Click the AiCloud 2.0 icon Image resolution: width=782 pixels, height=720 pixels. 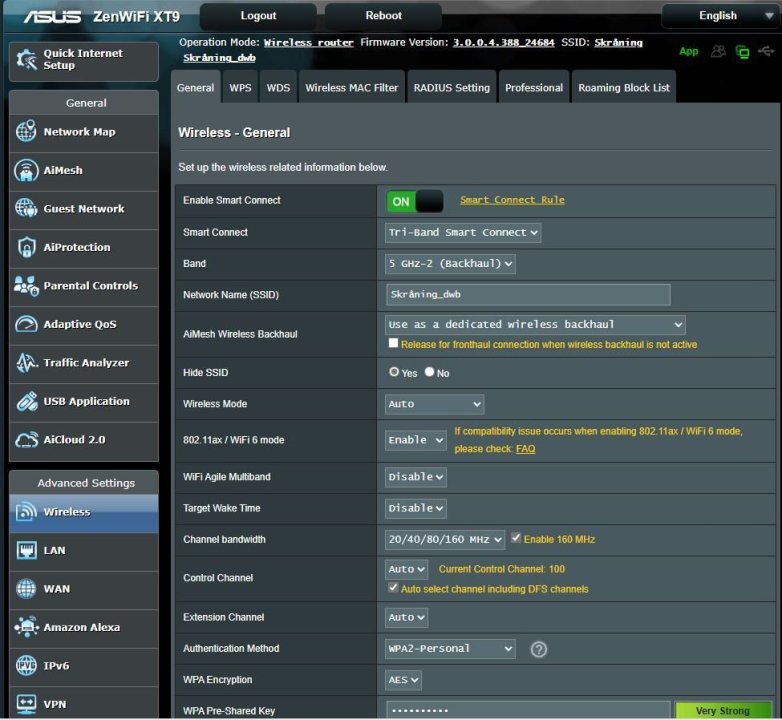26,440
